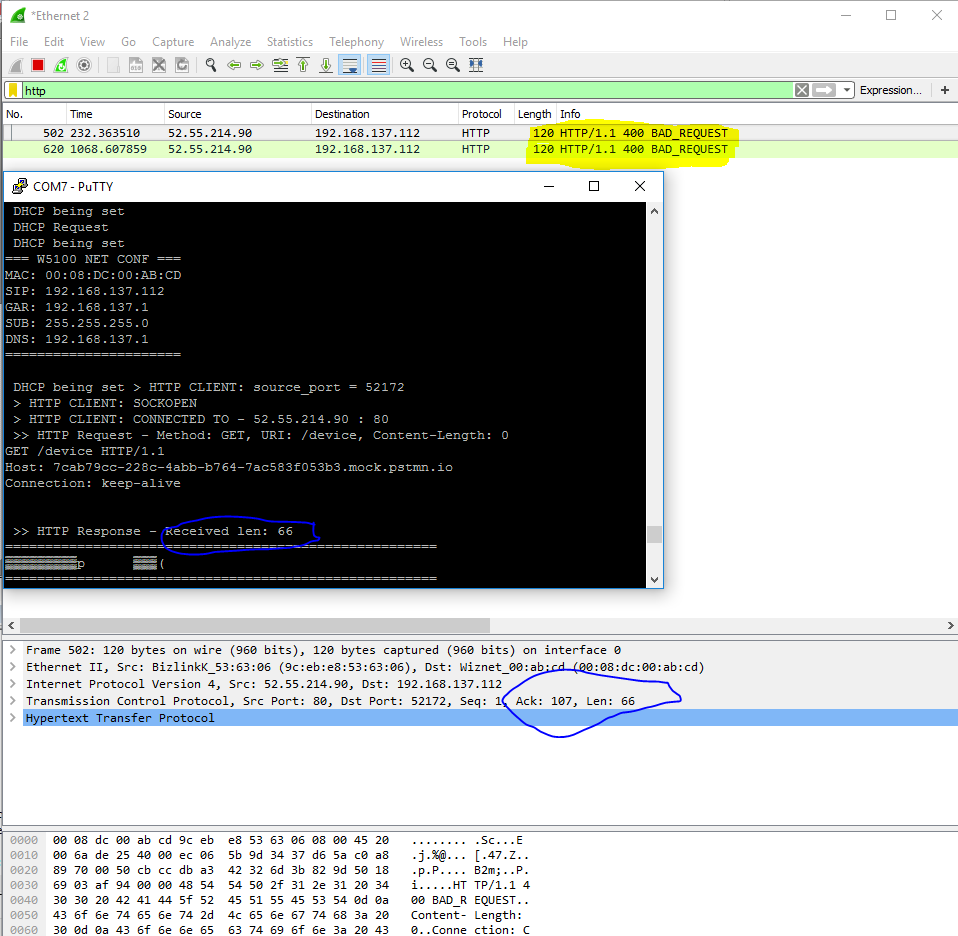
Task: Expand the Frame 502 details row
Action: (x=13, y=650)
